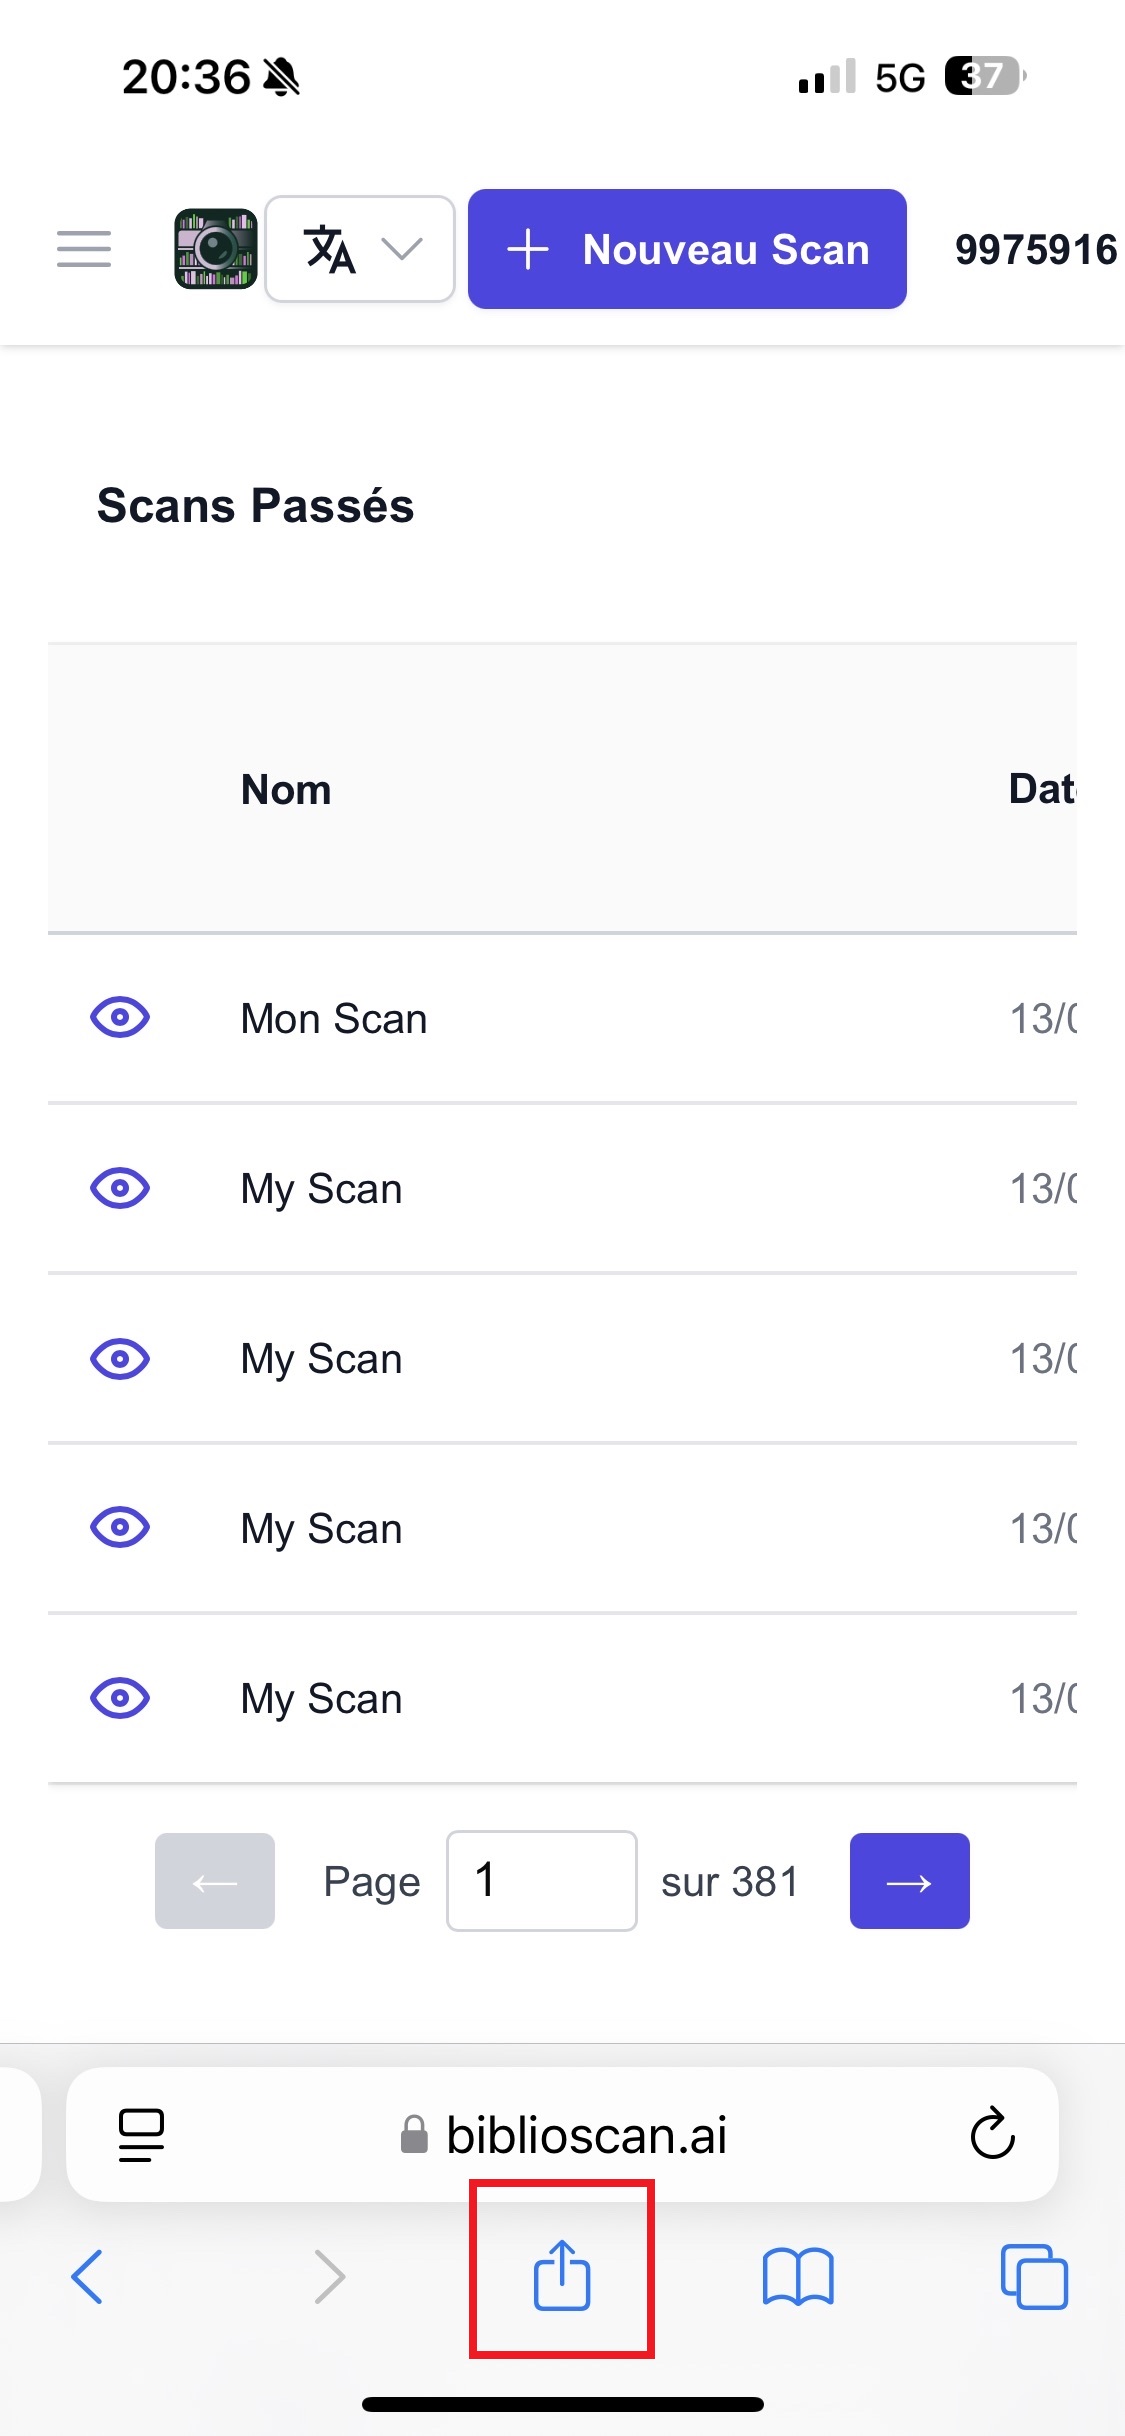Show Safari open tabs overview

[x=1034, y=2277]
